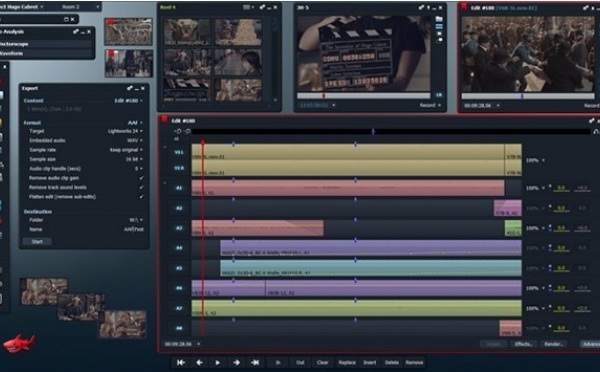
Task: Toggle the A3 audio track label
Action: tap(179, 228)
